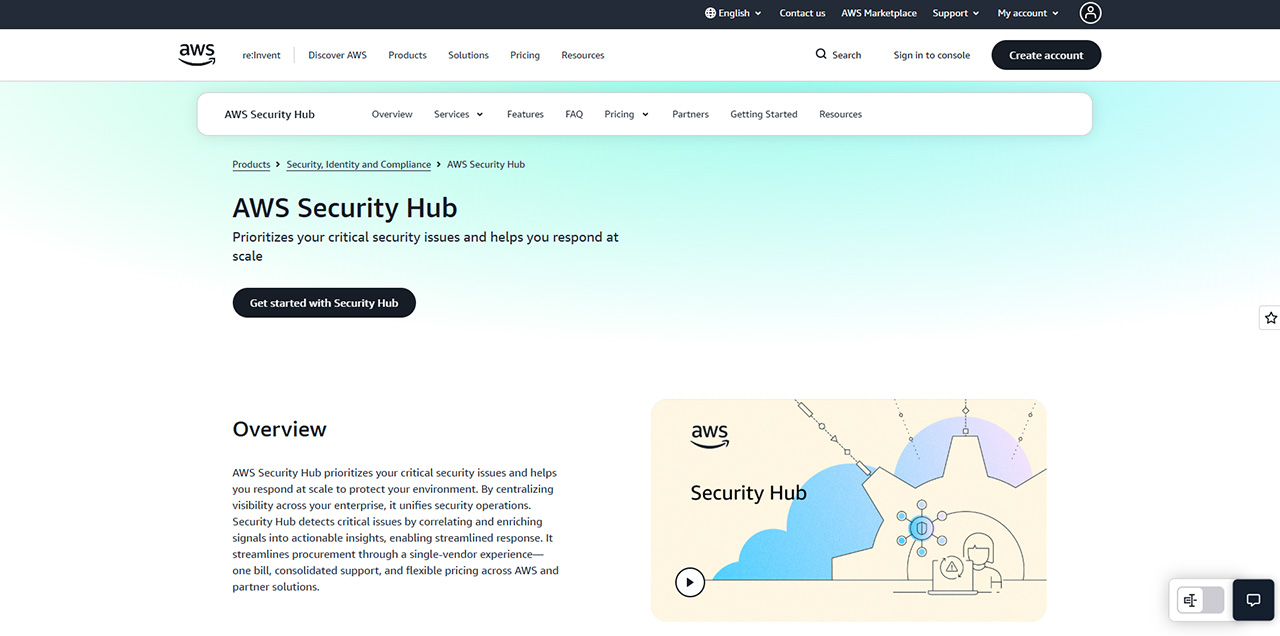Click the Contact us link
1280x636 pixels.
point(802,13)
